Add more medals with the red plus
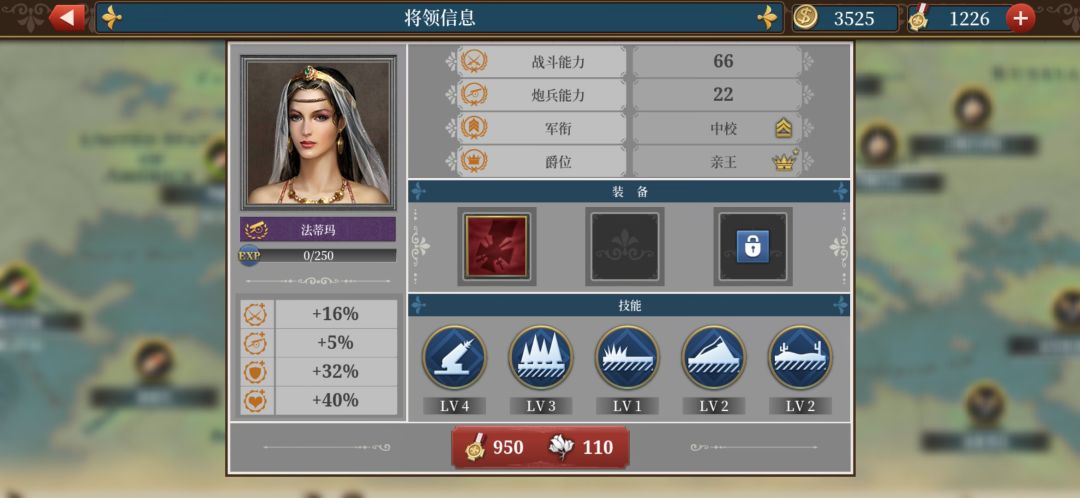Screen dimensions: 1080x498 1020,19
